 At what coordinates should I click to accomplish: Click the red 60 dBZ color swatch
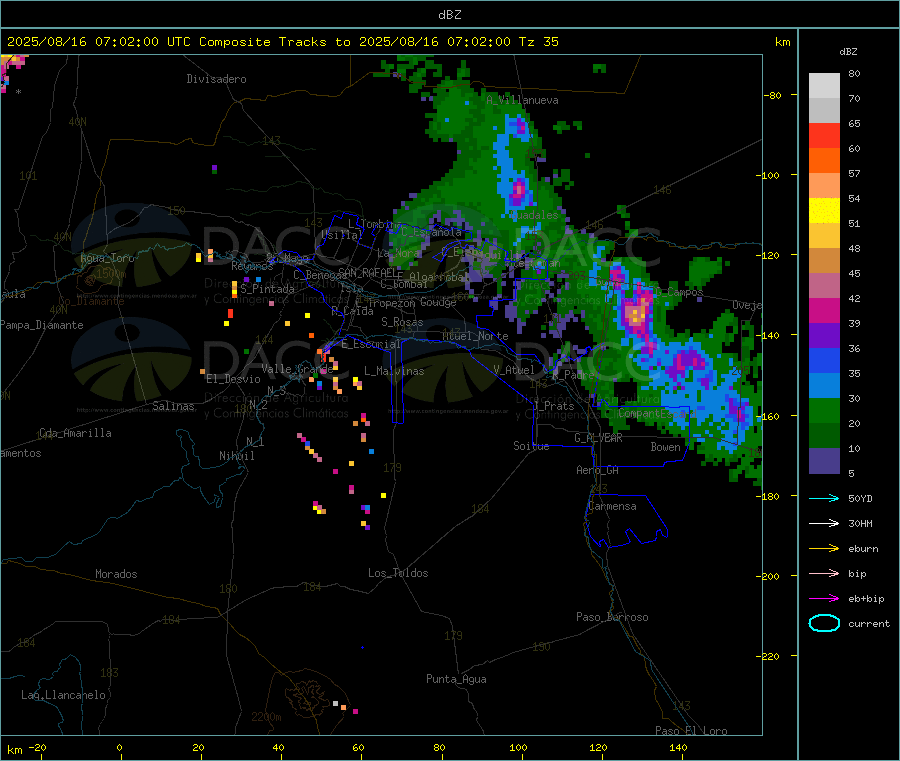click(x=824, y=135)
